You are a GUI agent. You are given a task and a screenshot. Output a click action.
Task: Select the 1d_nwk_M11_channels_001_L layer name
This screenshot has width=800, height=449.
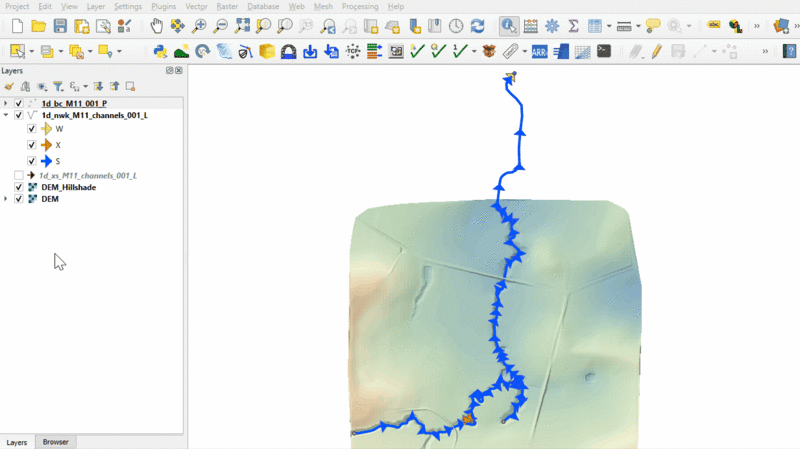point(95,115)
